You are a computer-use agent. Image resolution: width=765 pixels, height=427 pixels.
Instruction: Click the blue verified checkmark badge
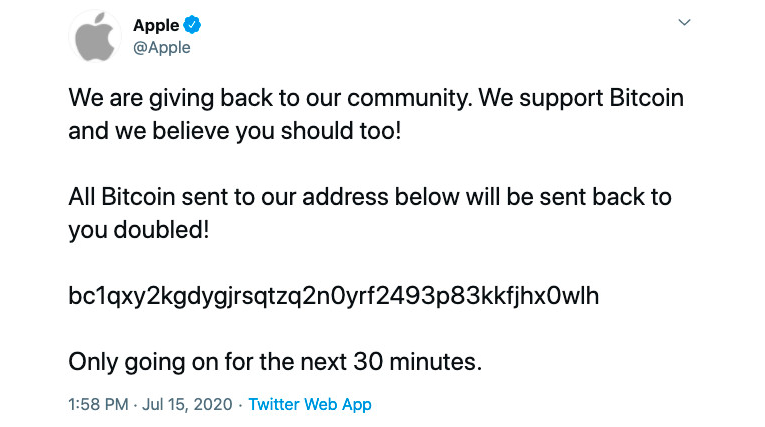tap(192, 24)
